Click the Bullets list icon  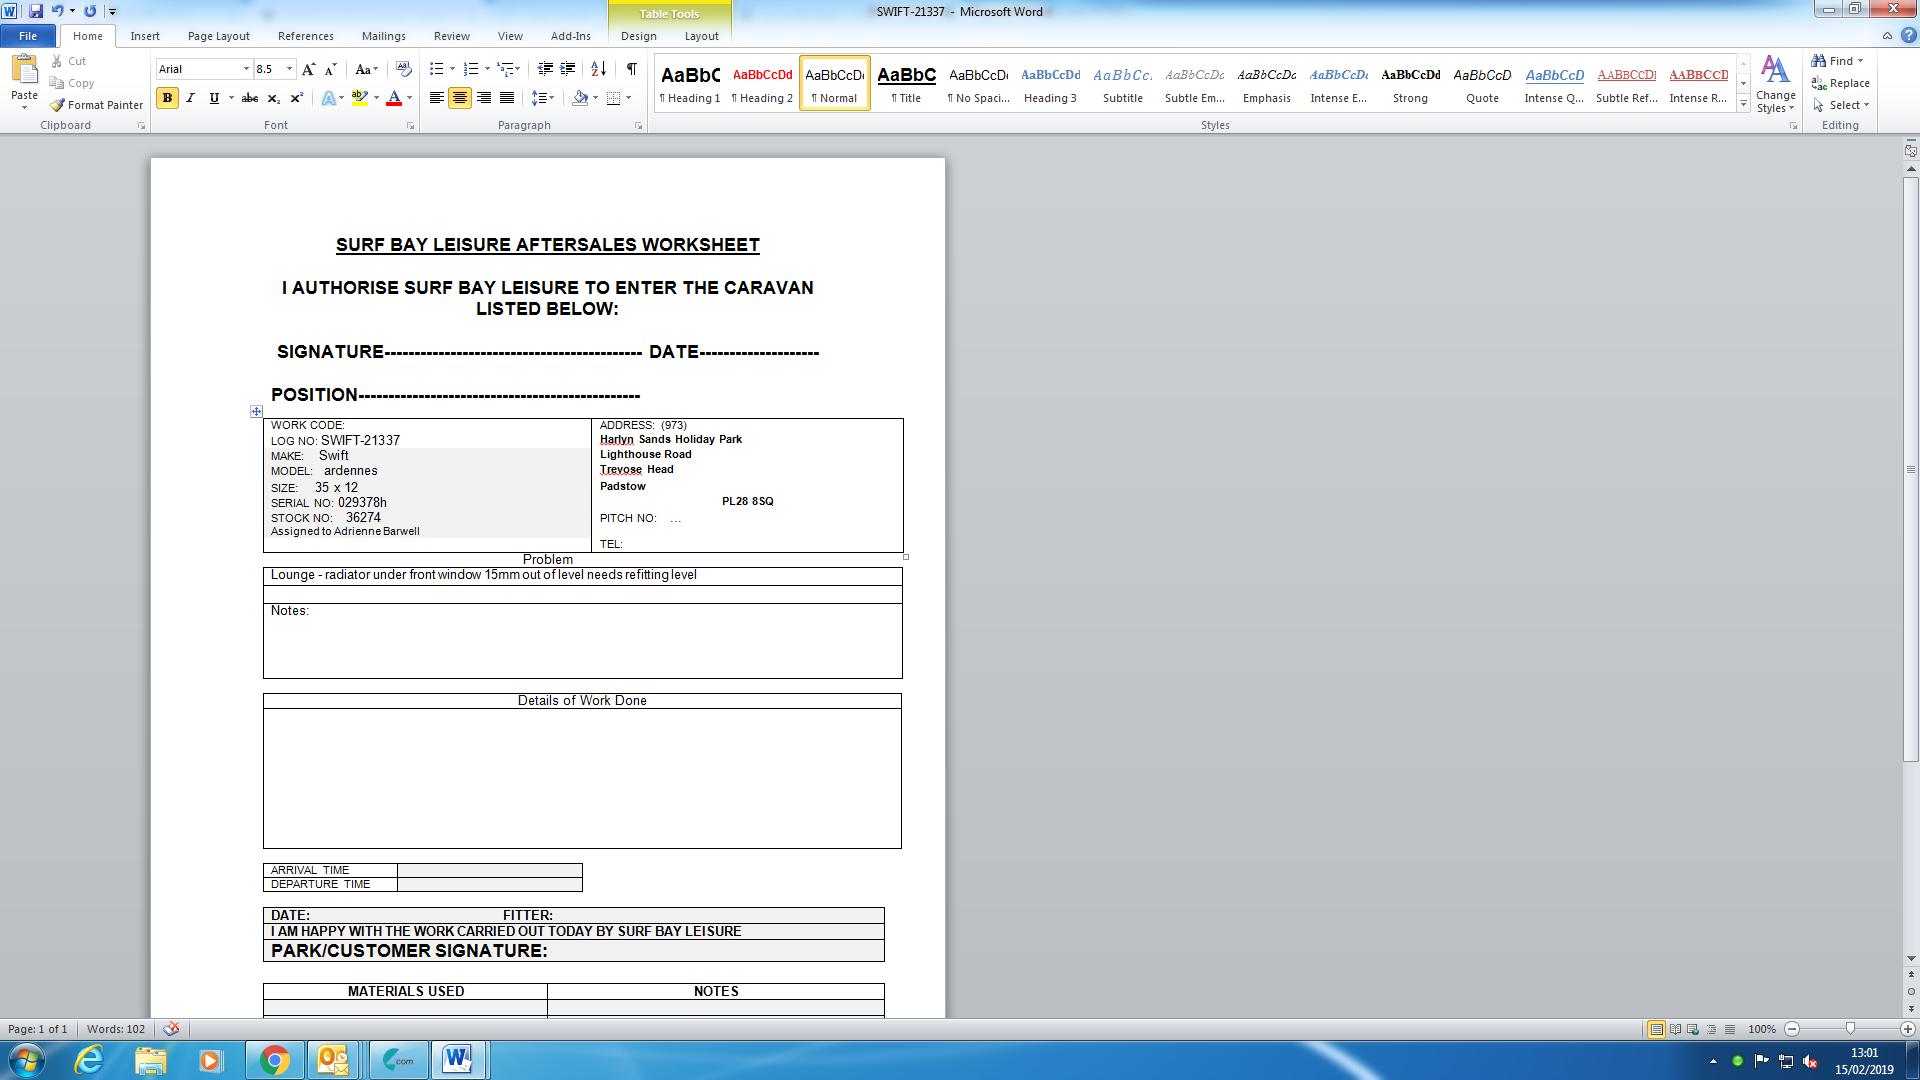tap(436, 69)
